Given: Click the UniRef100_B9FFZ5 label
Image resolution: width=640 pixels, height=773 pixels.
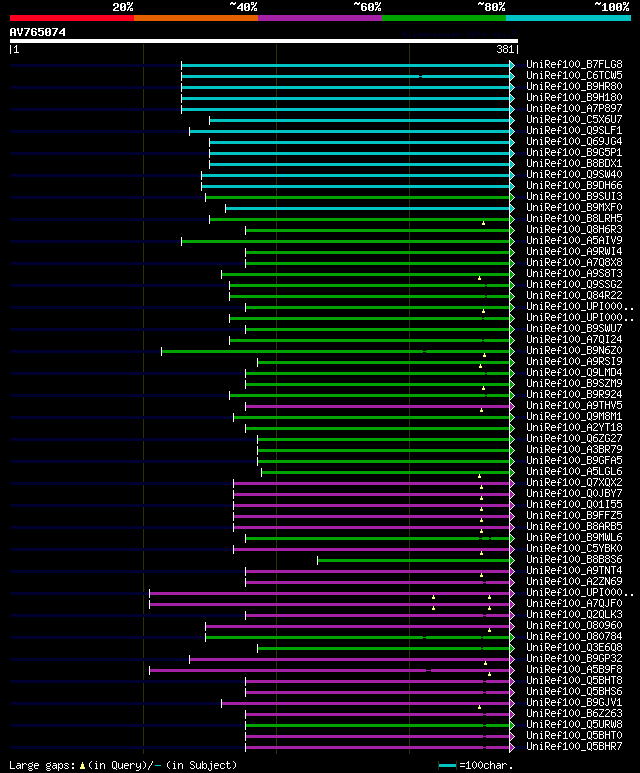Looking at the screenshot, I should (x=574, y=516).
